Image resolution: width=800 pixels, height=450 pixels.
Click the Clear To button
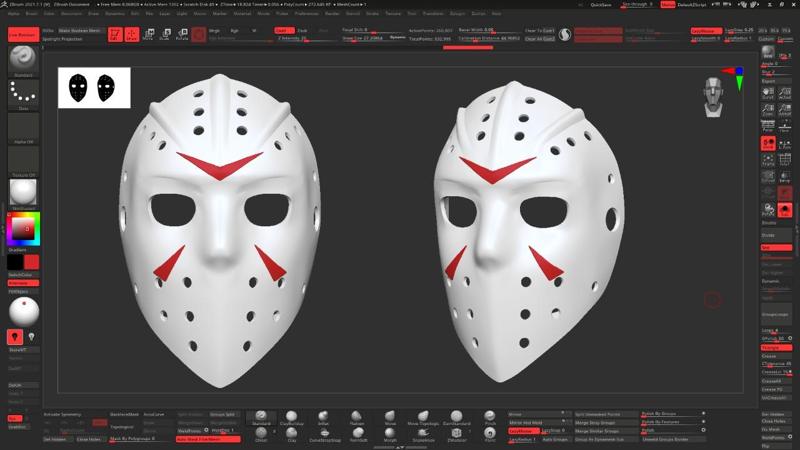(x=540, y=31)
